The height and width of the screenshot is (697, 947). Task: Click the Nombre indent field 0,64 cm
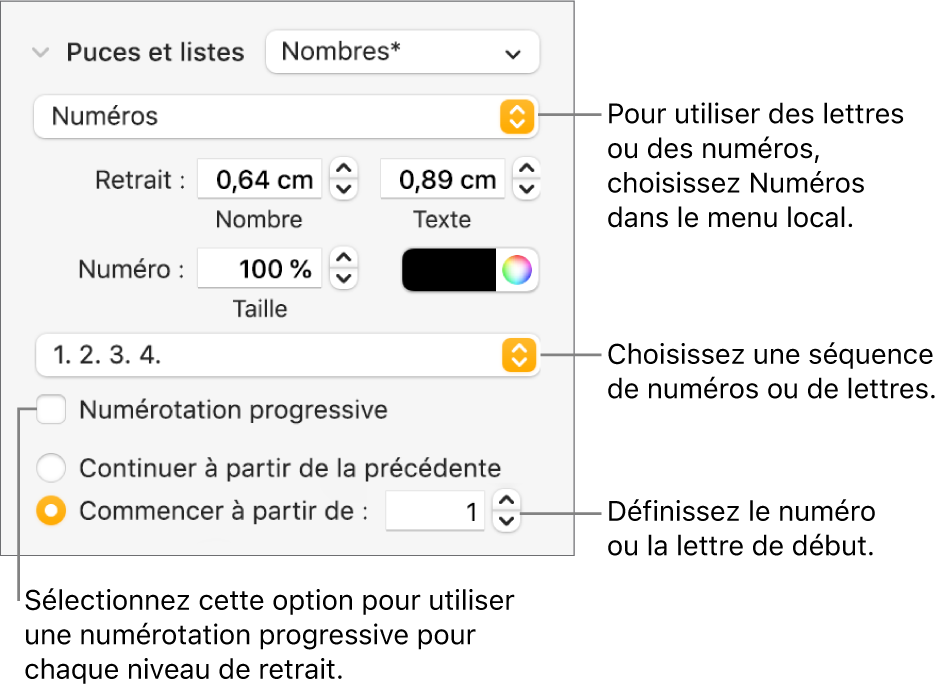click(260, 179)
